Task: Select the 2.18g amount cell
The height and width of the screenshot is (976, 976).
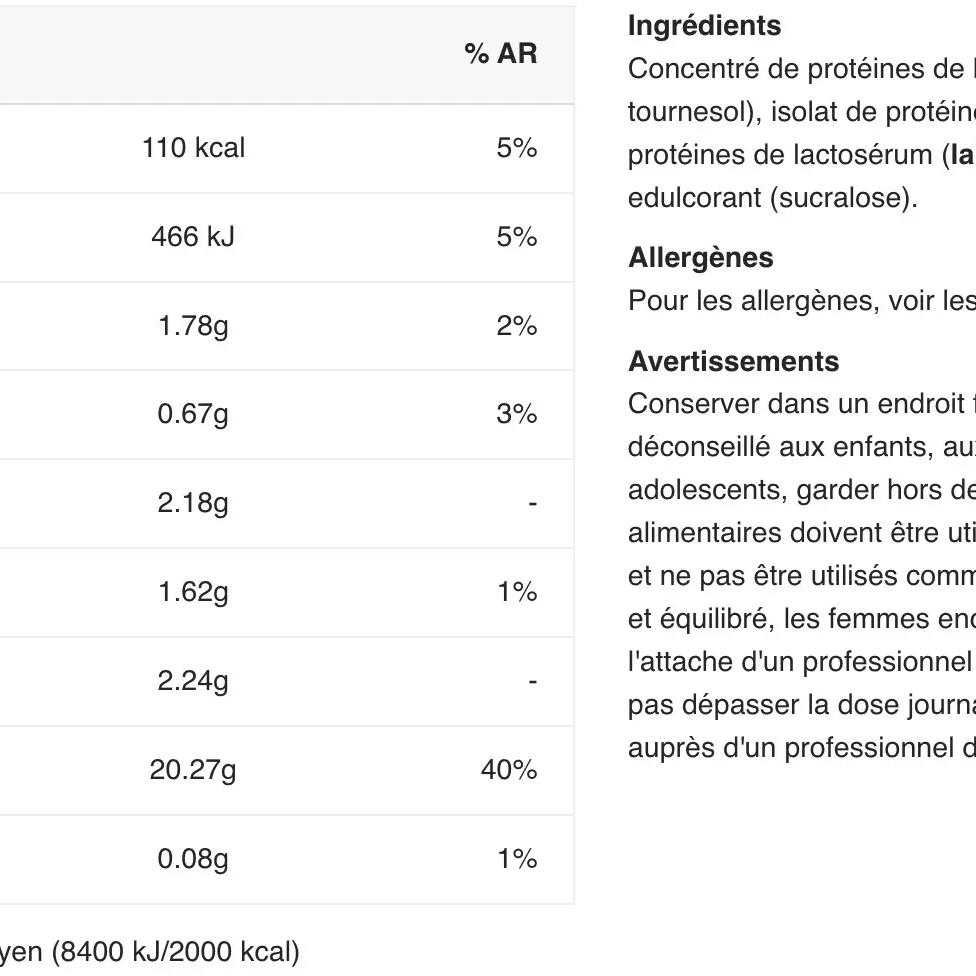Action: pos(193,503)
